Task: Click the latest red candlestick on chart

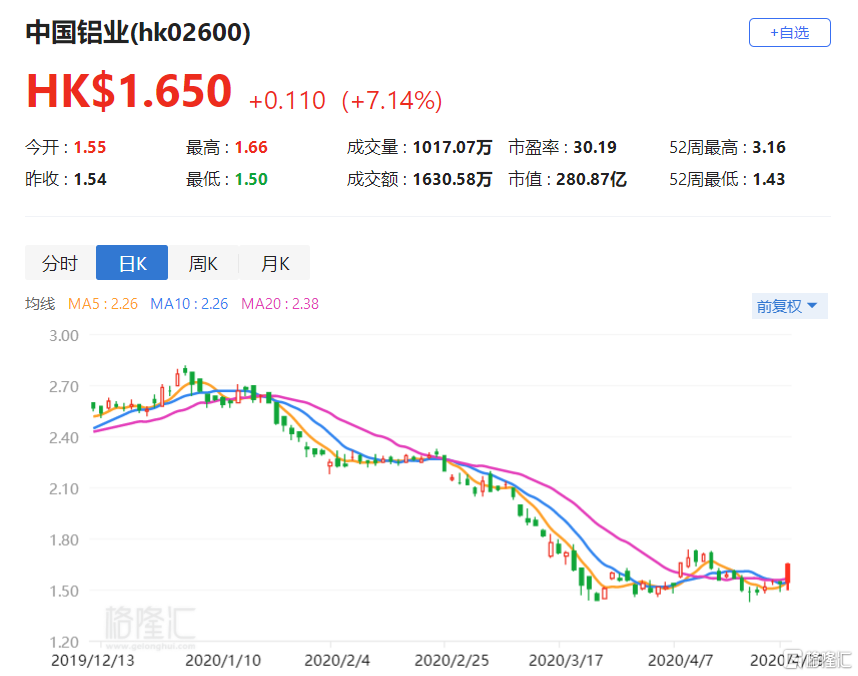Action: pos(788,574)
